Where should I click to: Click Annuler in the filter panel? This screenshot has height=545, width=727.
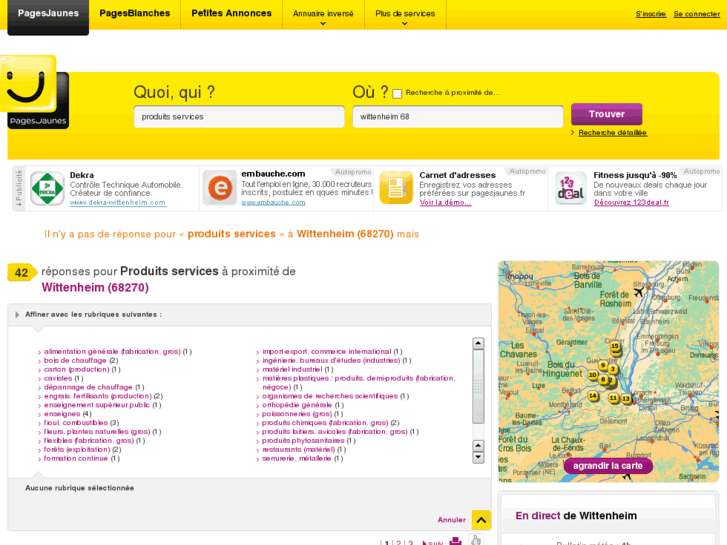pyautogui.click(x=452, y=520)
